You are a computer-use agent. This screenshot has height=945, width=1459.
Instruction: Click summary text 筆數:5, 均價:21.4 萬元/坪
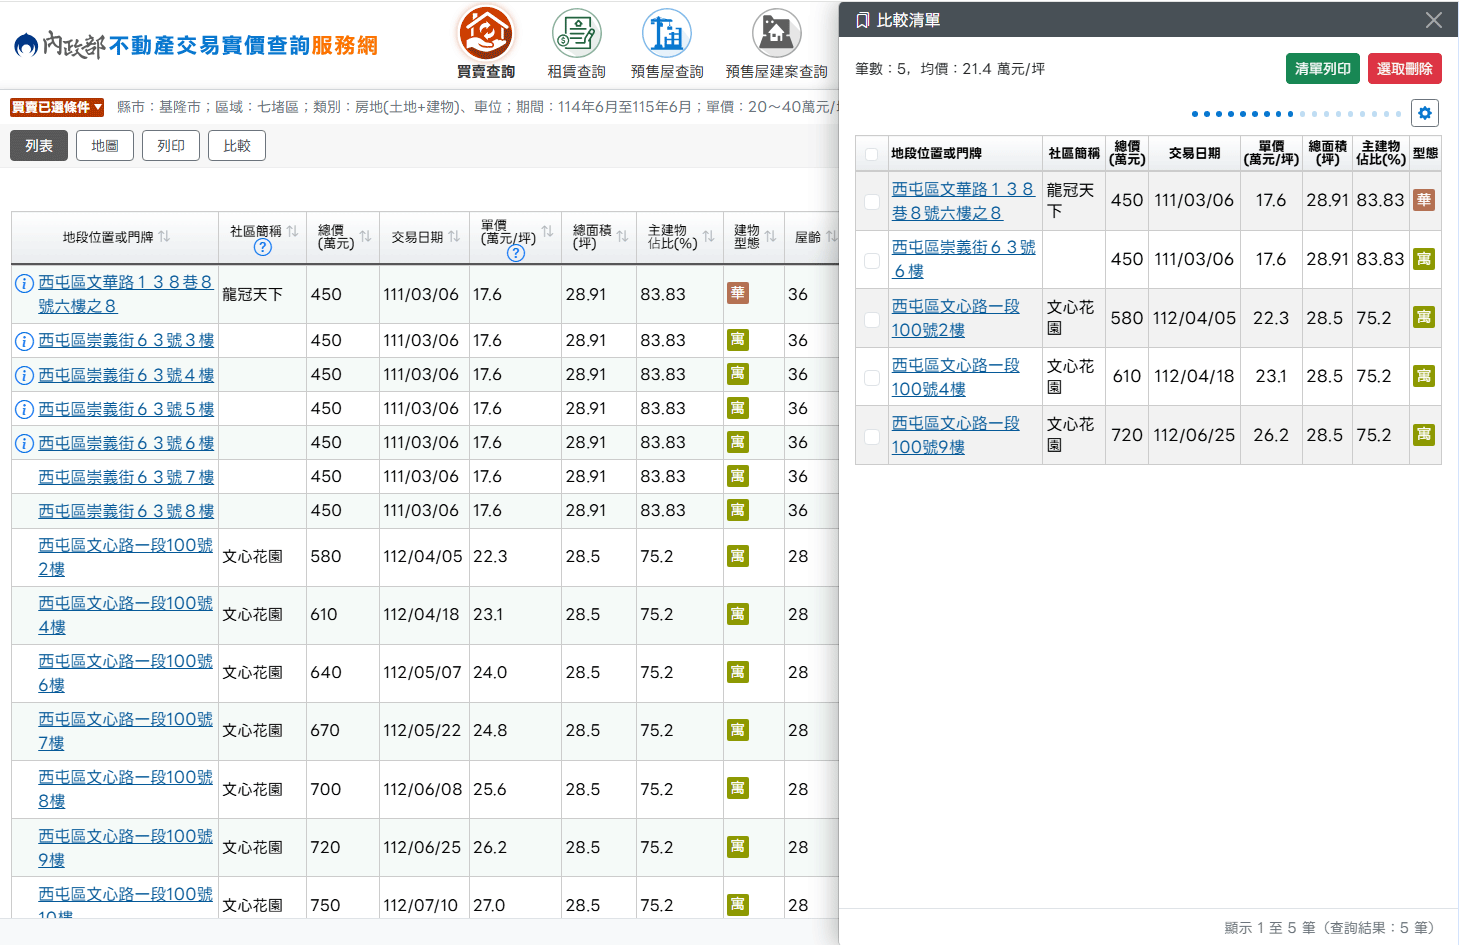950,69
